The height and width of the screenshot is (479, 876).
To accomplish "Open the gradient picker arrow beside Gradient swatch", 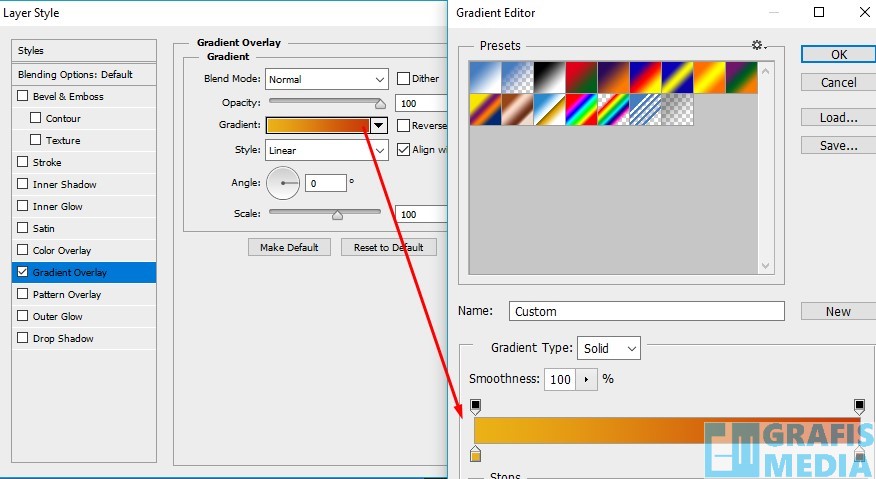I will click(x=379, y=125).
